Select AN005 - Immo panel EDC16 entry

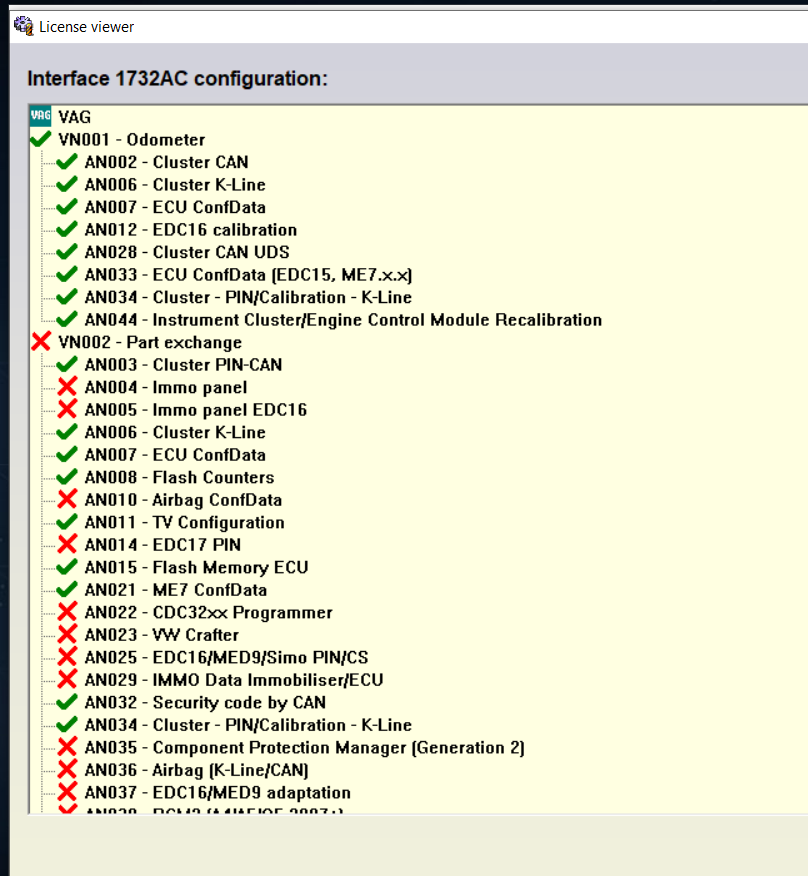(x=196, y=410)
